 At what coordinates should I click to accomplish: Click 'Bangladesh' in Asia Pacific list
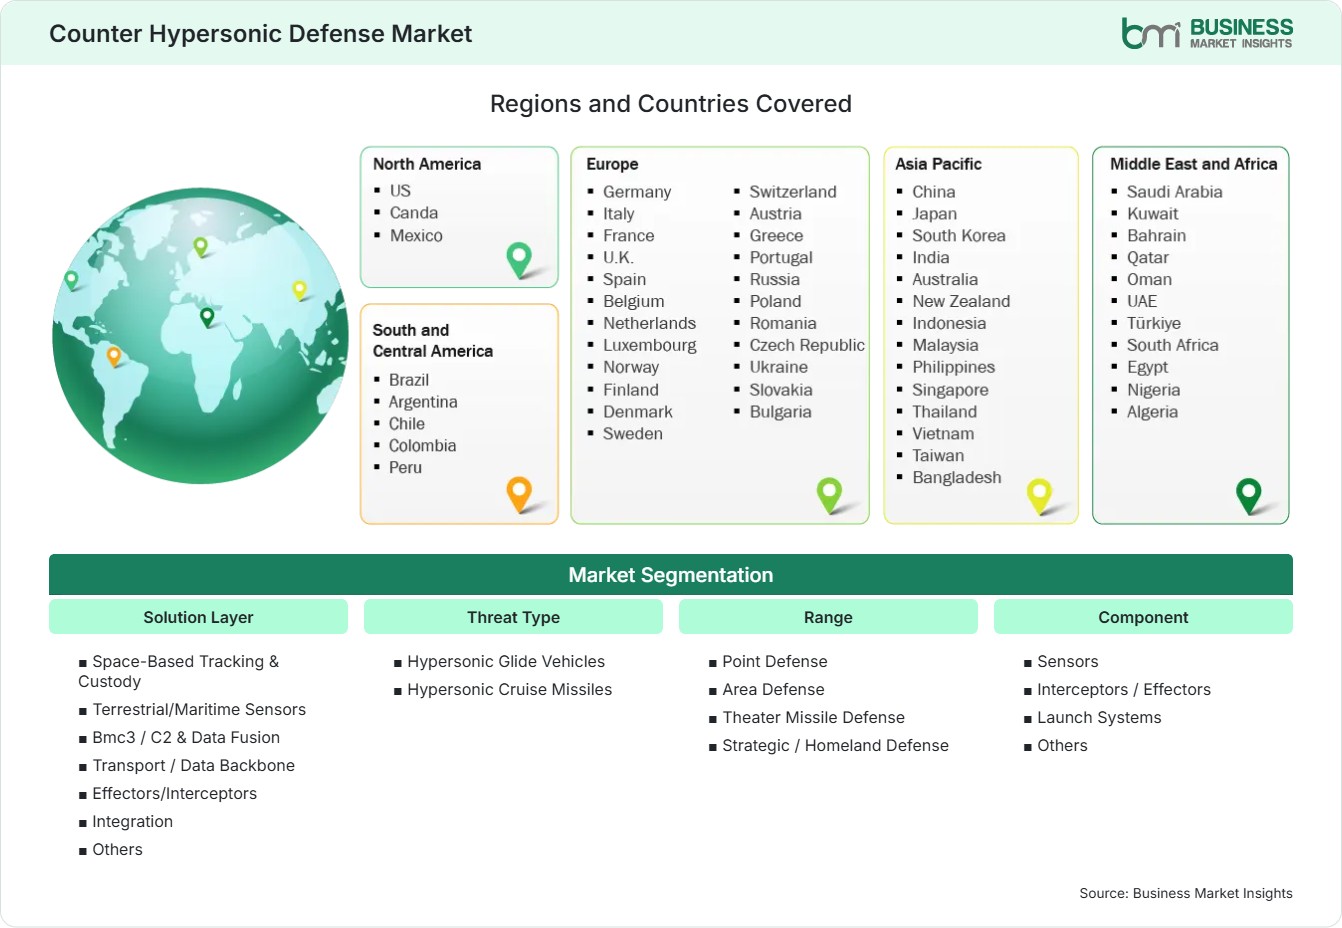tap(957, 478)
